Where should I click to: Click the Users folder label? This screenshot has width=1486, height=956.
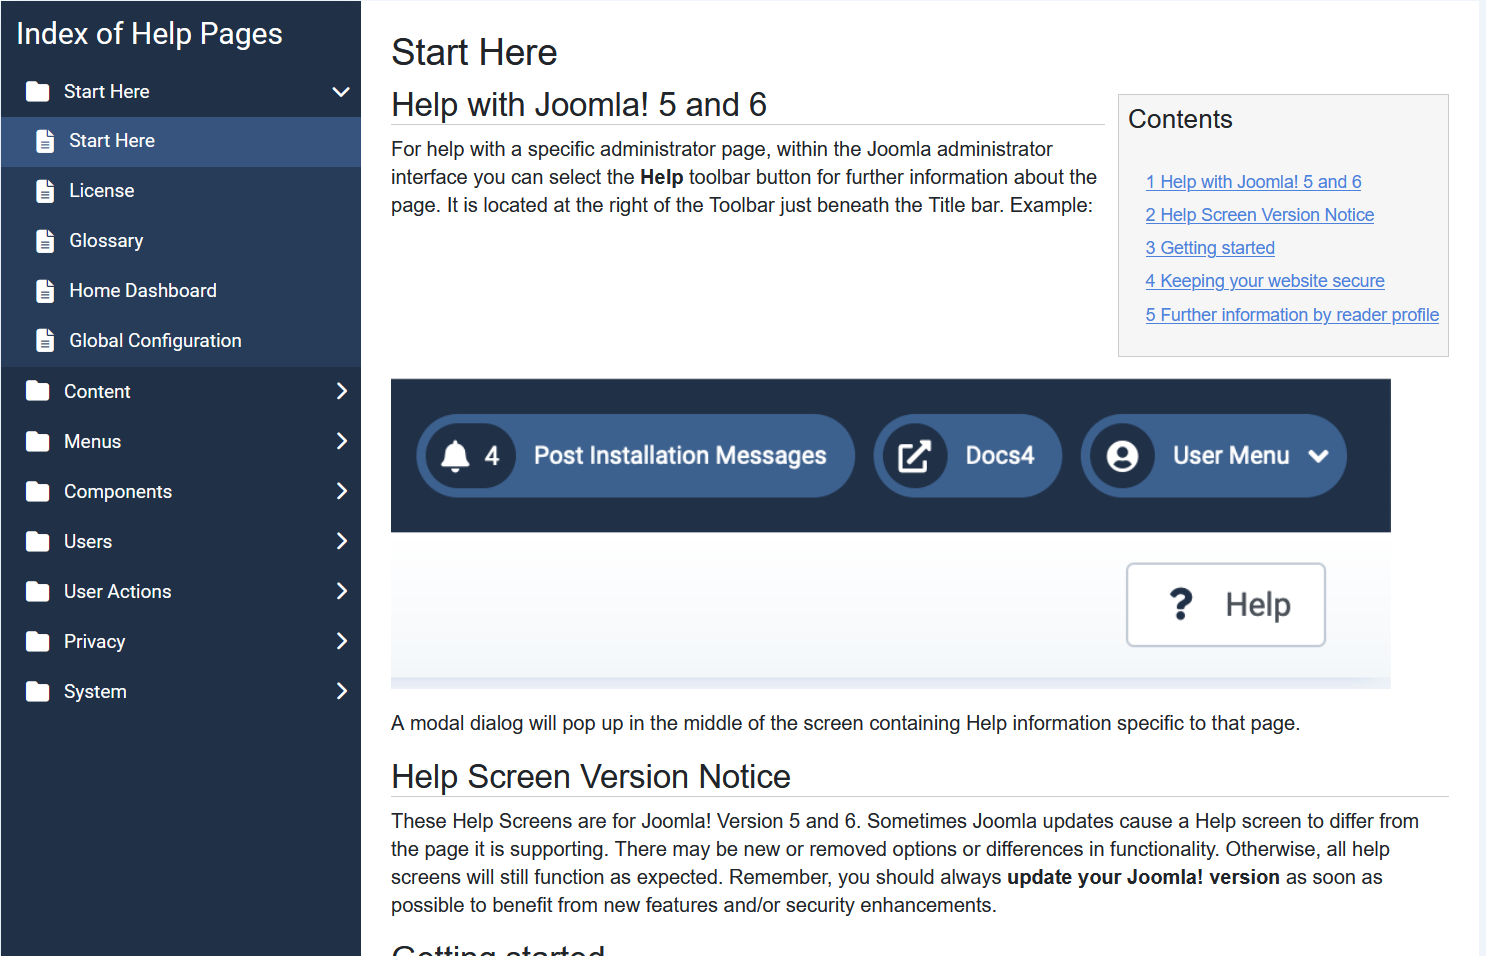pyautogui.click(x=88, y=541)
